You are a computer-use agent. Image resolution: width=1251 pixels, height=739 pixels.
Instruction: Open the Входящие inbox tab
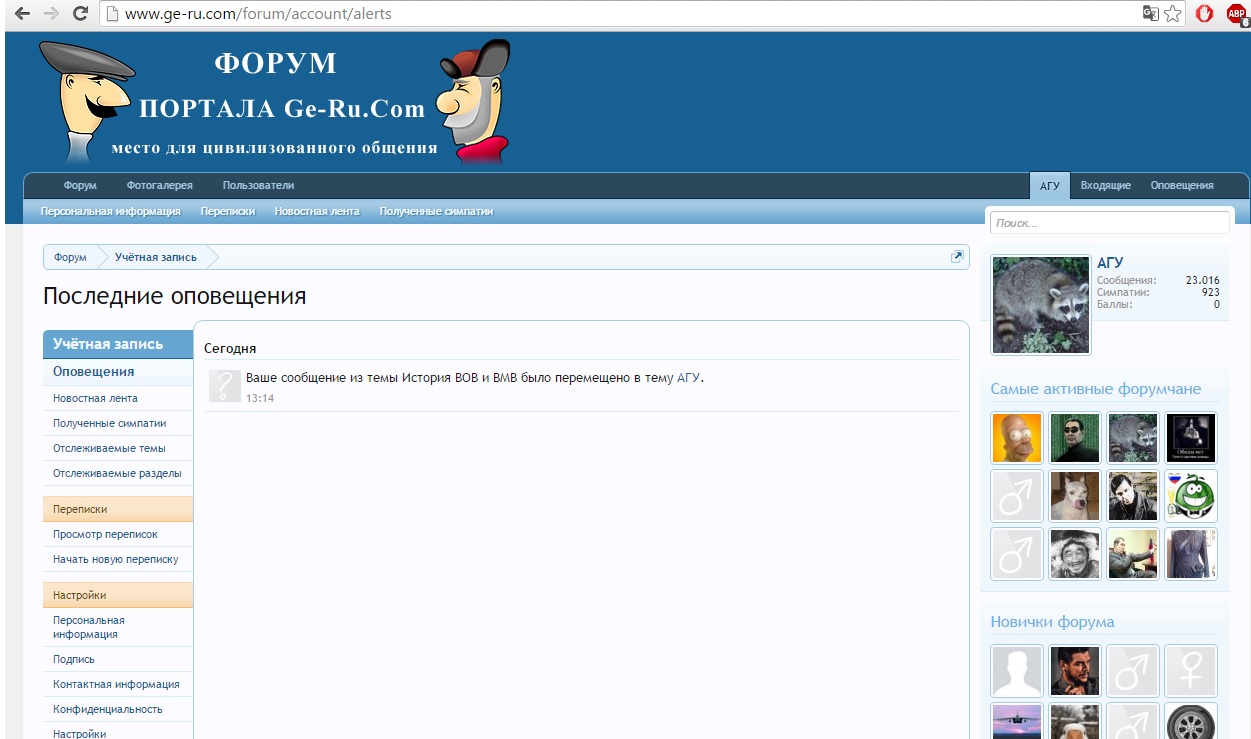point(1105,185)
